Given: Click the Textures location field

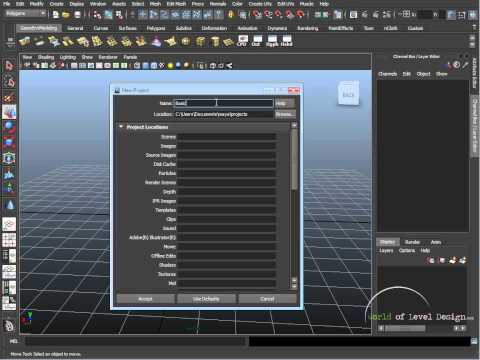Looking at the screenshot, I should tap(227, 274).
